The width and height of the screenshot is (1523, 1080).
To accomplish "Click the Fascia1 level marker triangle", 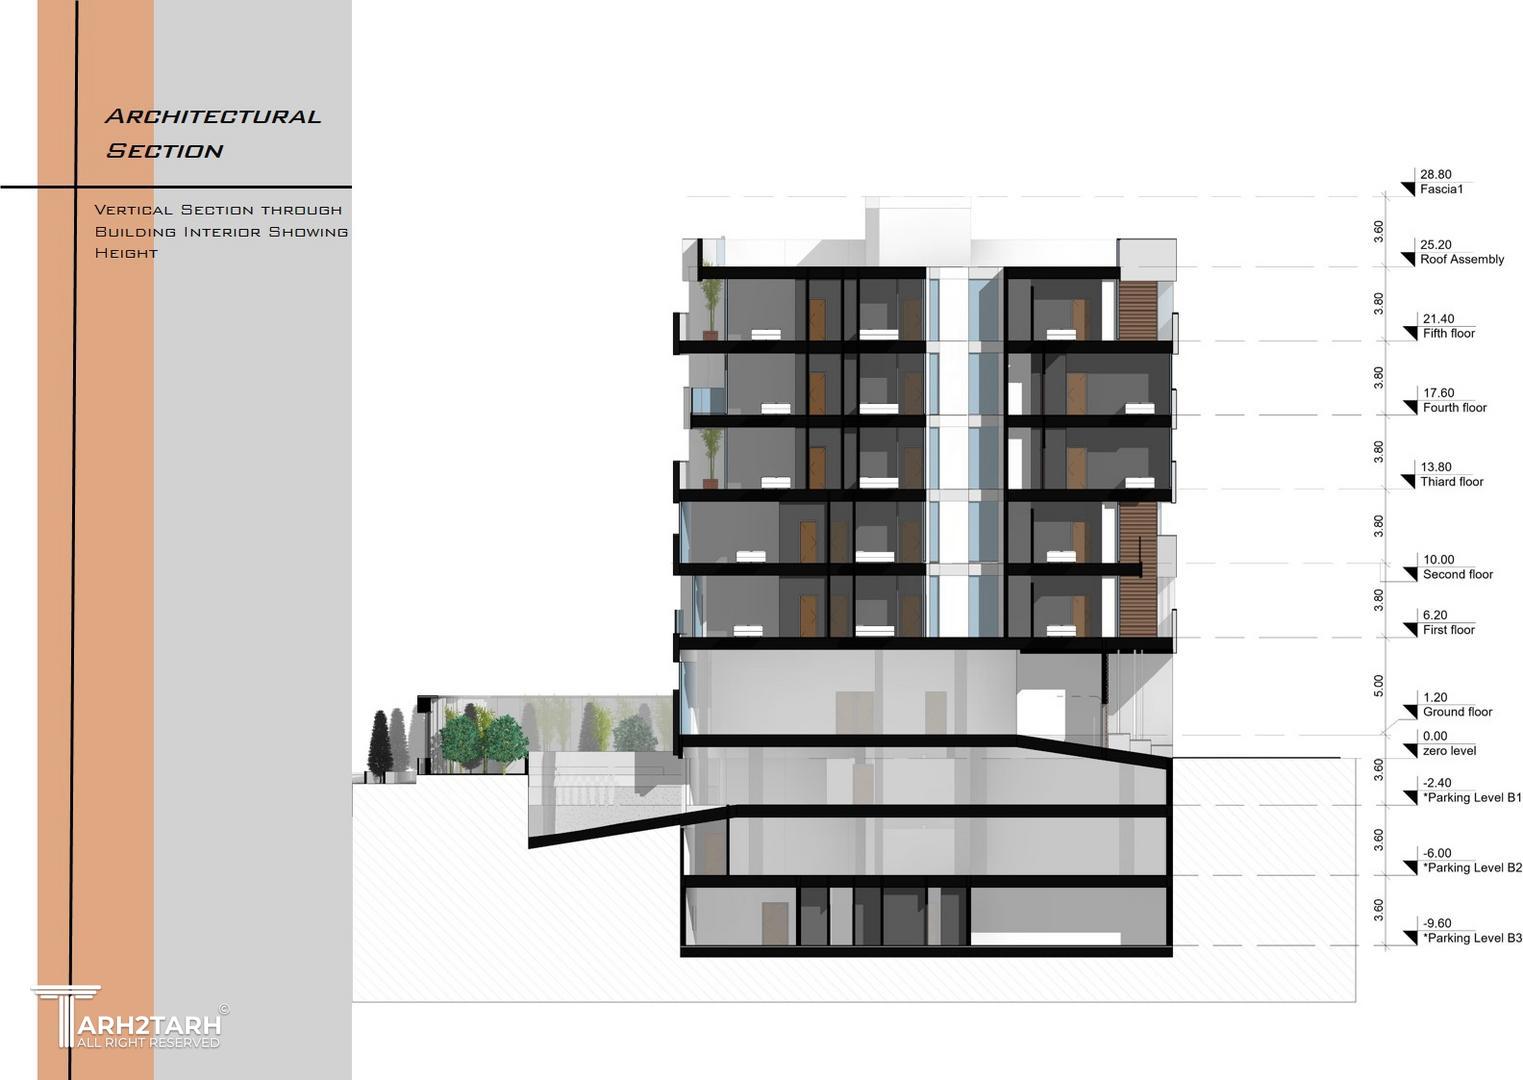I will [1408, 189].
